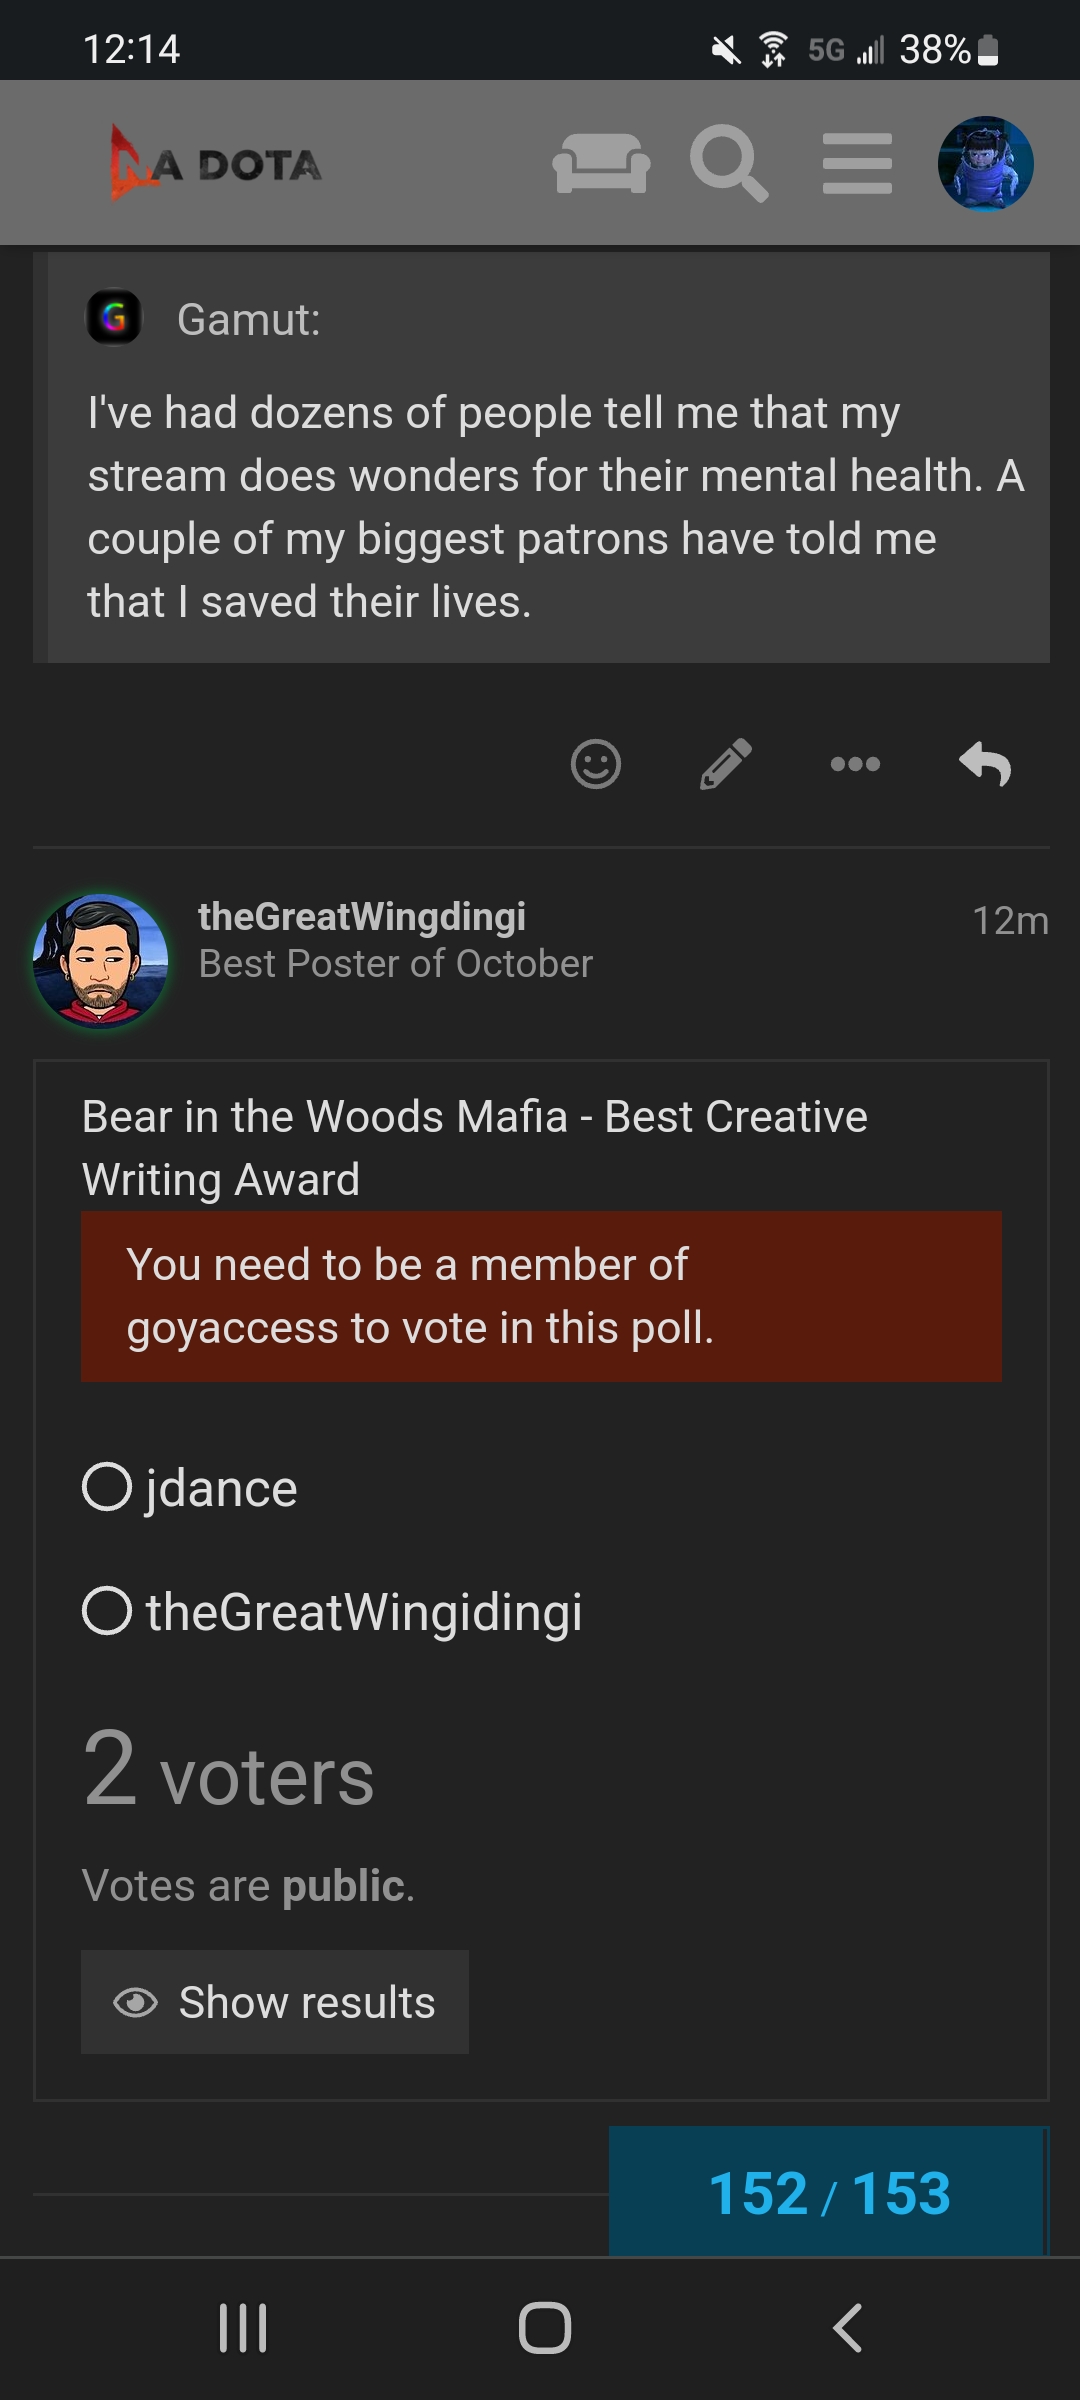Tap the Android back navigation button
1080x2400 pixels.
[848, 2328]
